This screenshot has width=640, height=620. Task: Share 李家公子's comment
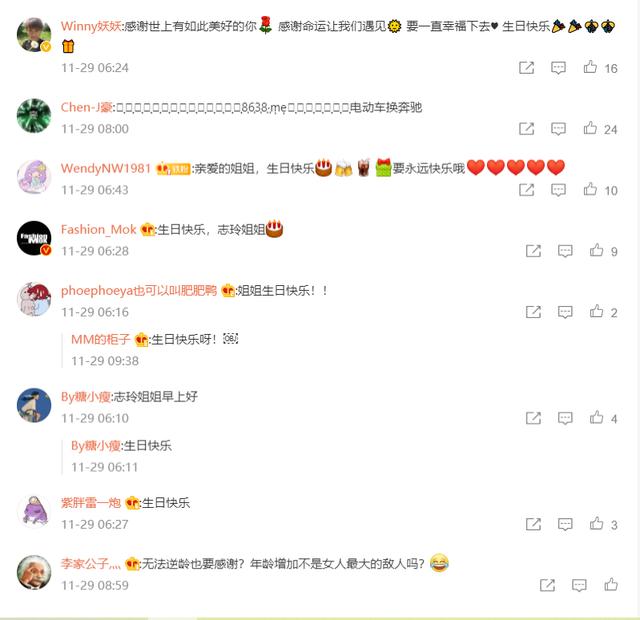(x=547, y=585)
